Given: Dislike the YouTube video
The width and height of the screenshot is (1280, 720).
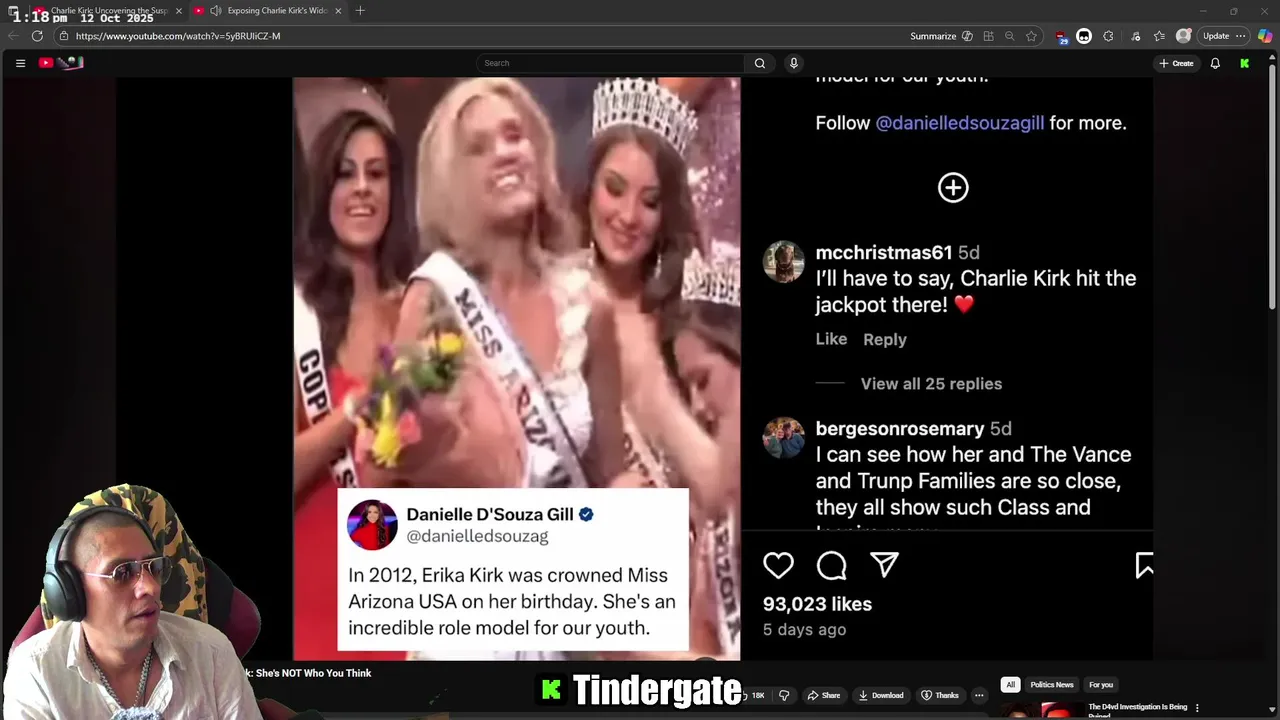Looking at the screenshot, I should click(x=784, y=695).
